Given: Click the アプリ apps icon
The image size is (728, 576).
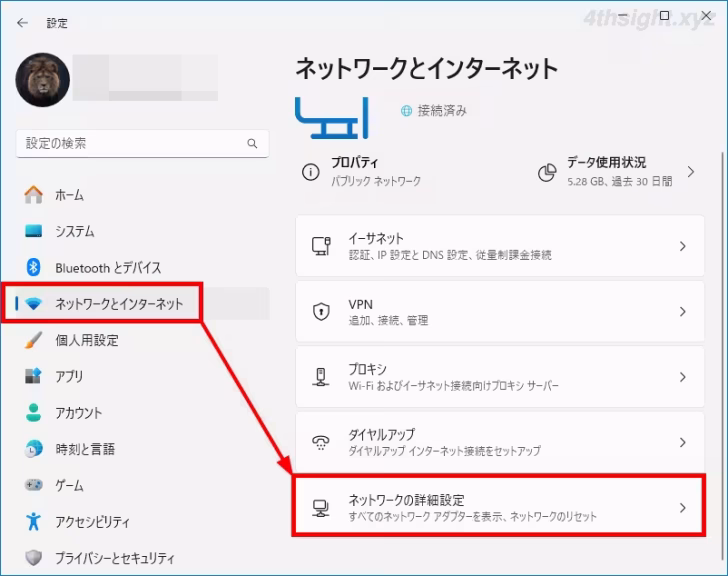Looking at the screenshot, I should [33, 376].
